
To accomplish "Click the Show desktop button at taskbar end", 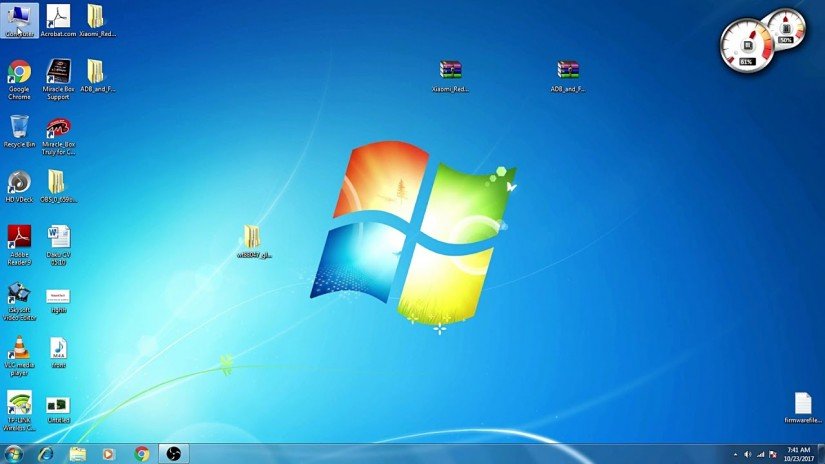I will pyautogui.click(x=821, y=454).
